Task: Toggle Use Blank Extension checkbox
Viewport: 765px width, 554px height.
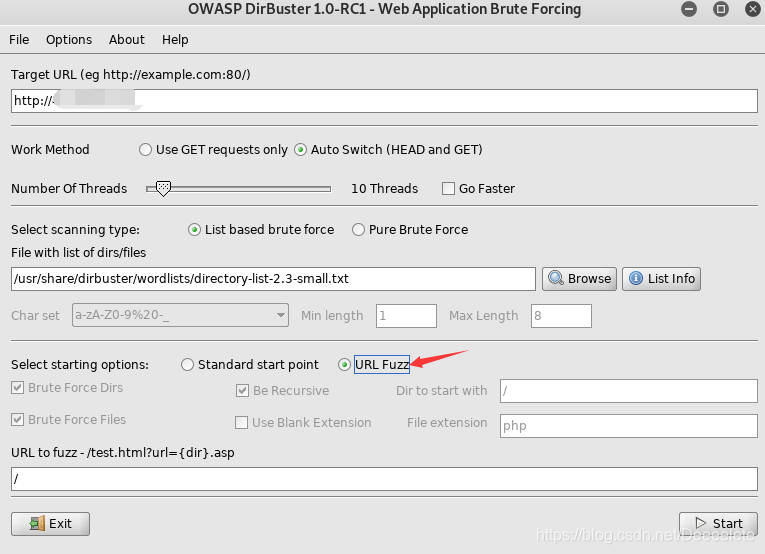Action: [242, 422]
